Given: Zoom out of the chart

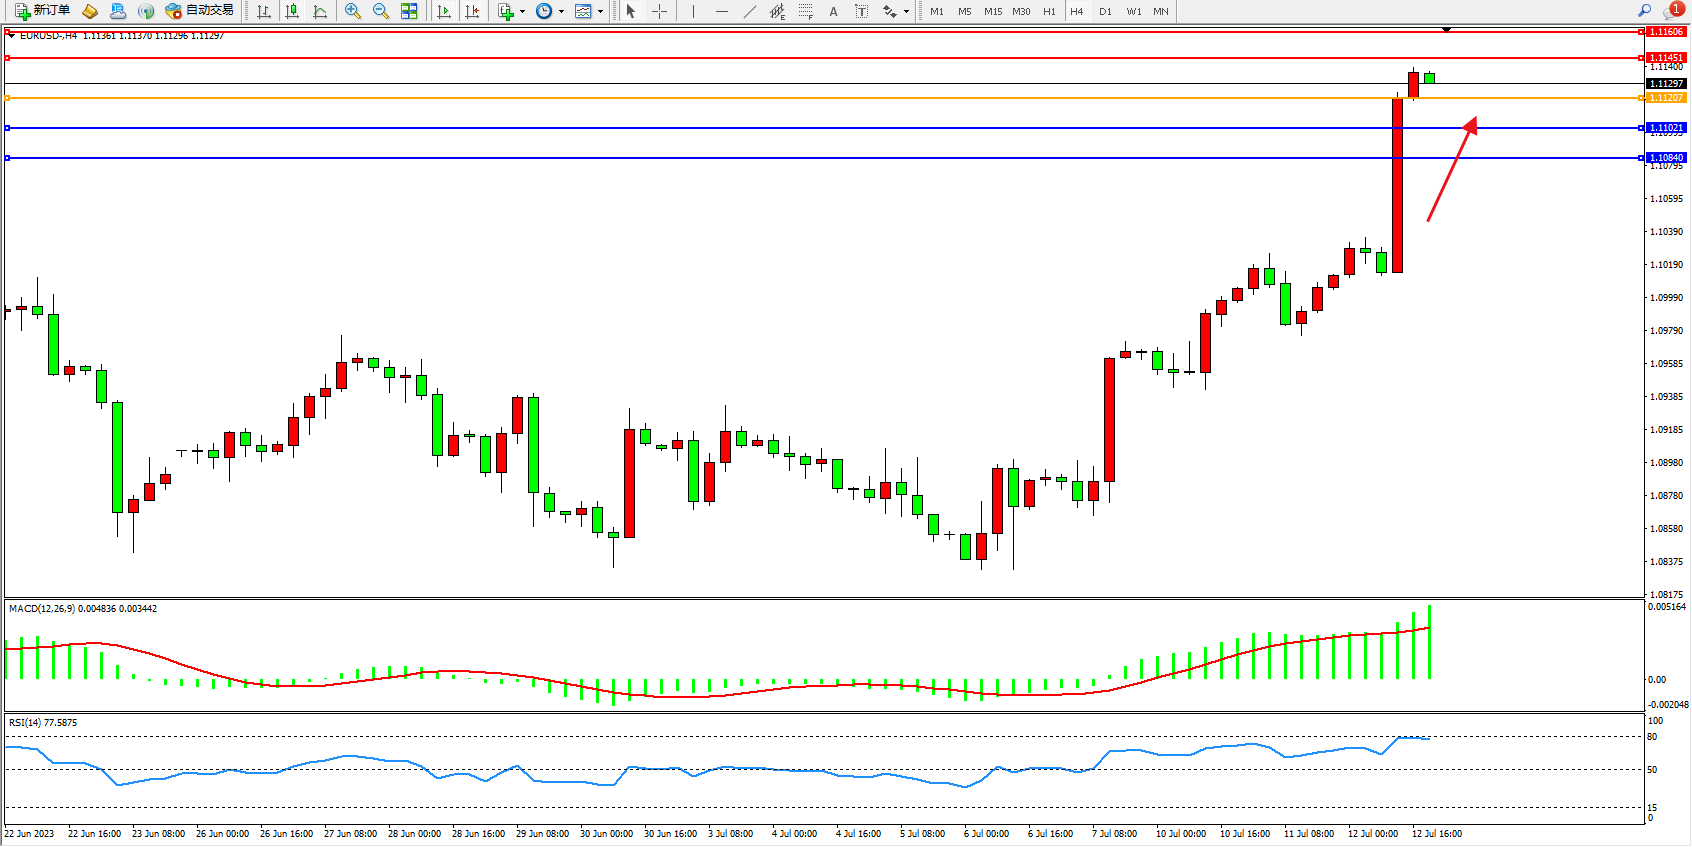Looking at the screenshot, I should click(x=380, y=11).
